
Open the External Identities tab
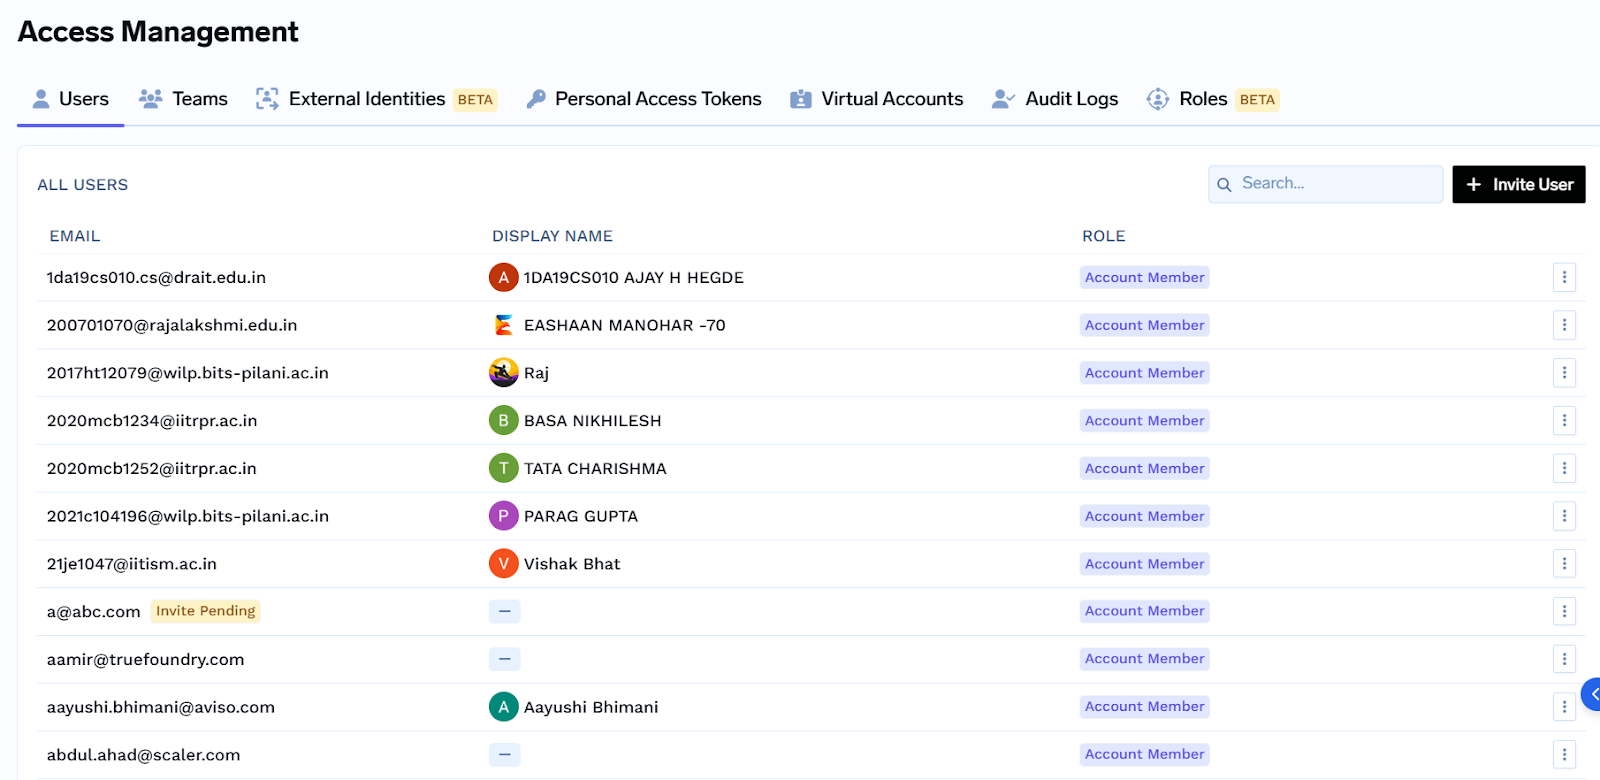coord(376,99)
